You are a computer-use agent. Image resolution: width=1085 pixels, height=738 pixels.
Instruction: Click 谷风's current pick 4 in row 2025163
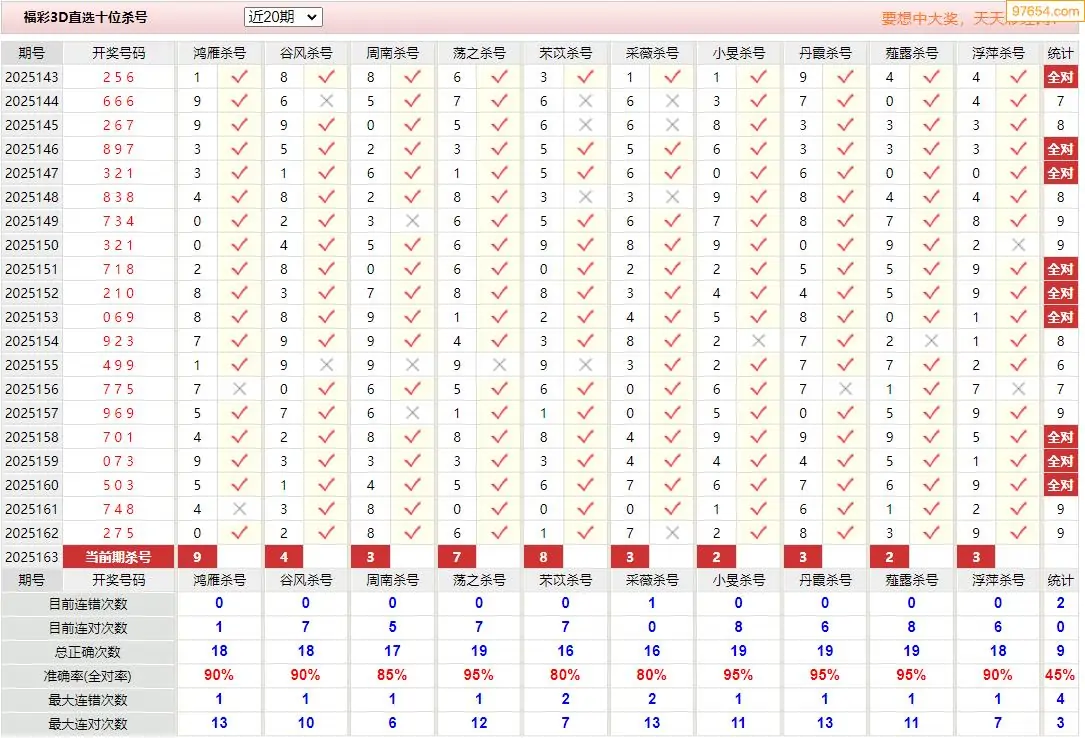pyautogui.click(x=284, y=557)
